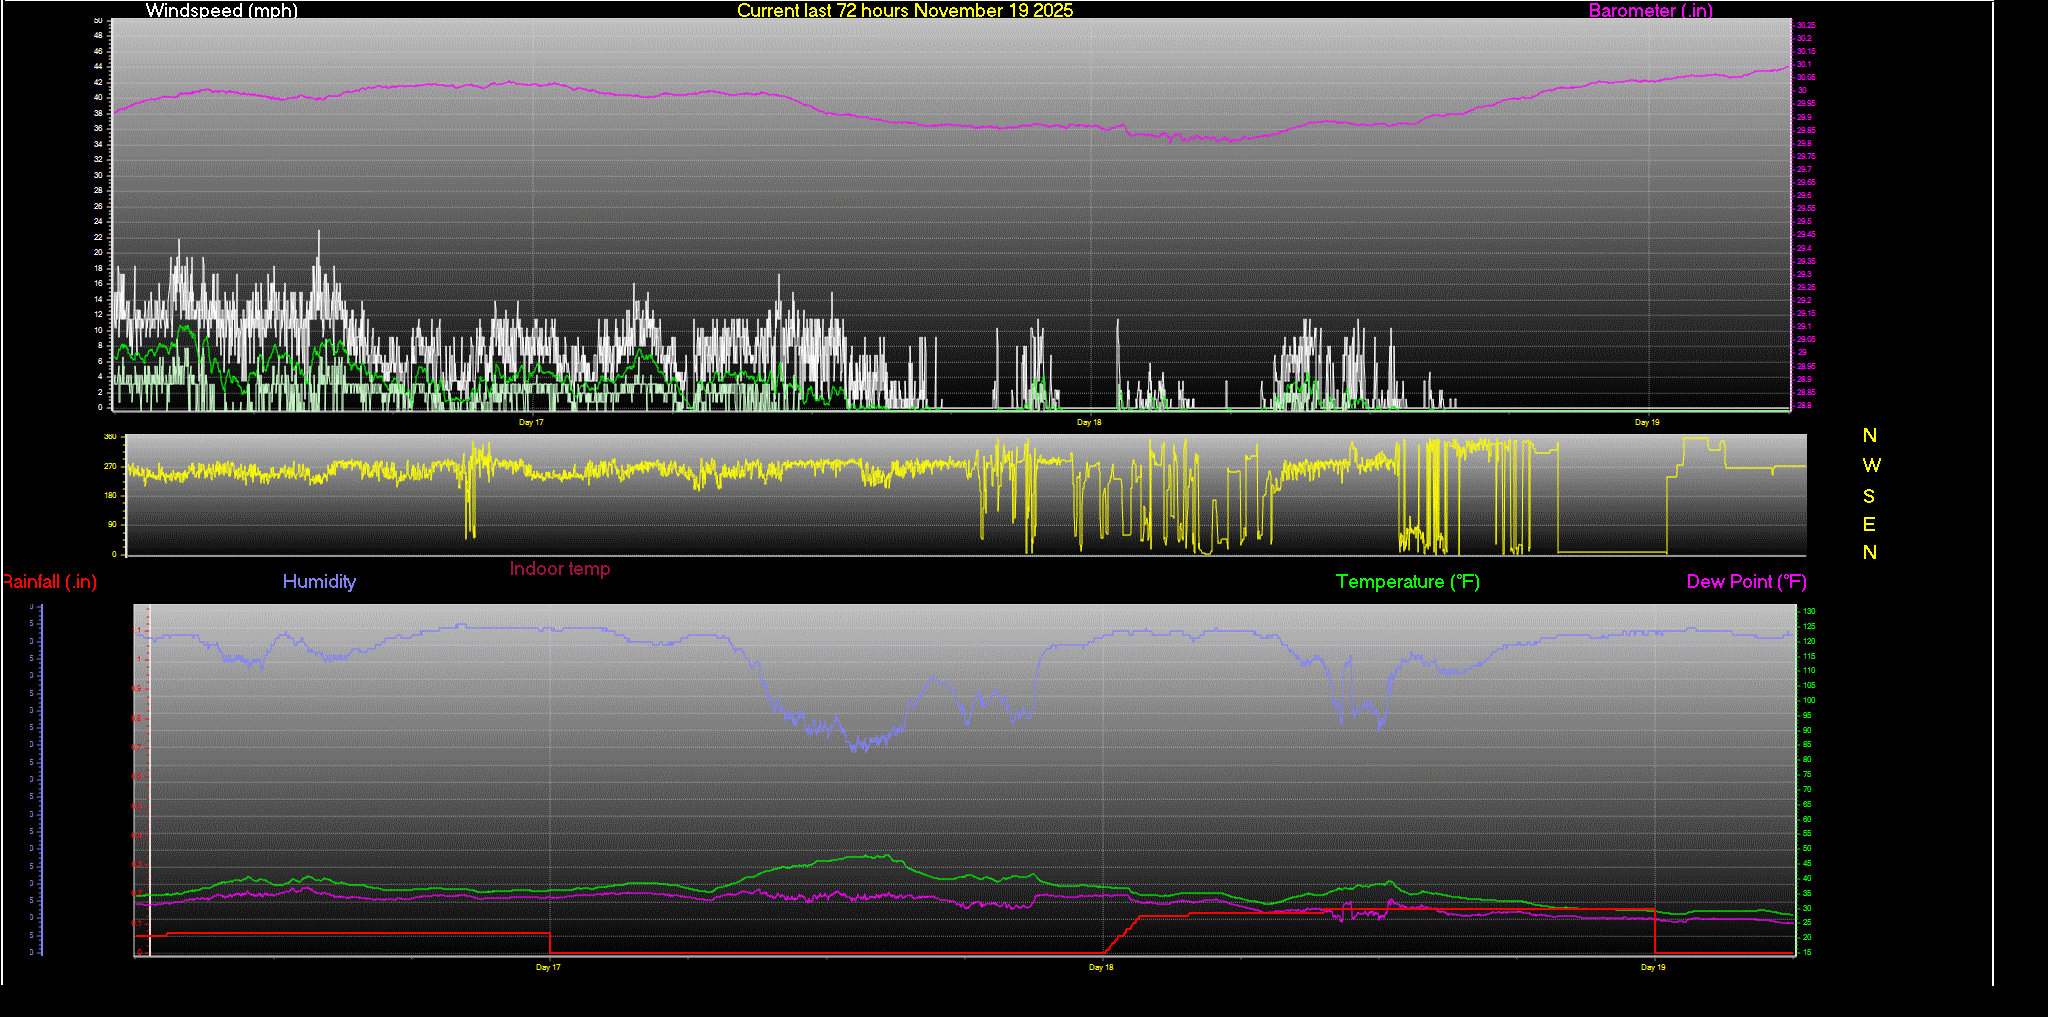Click the S wind direction letter

[x=1869, y=496]
